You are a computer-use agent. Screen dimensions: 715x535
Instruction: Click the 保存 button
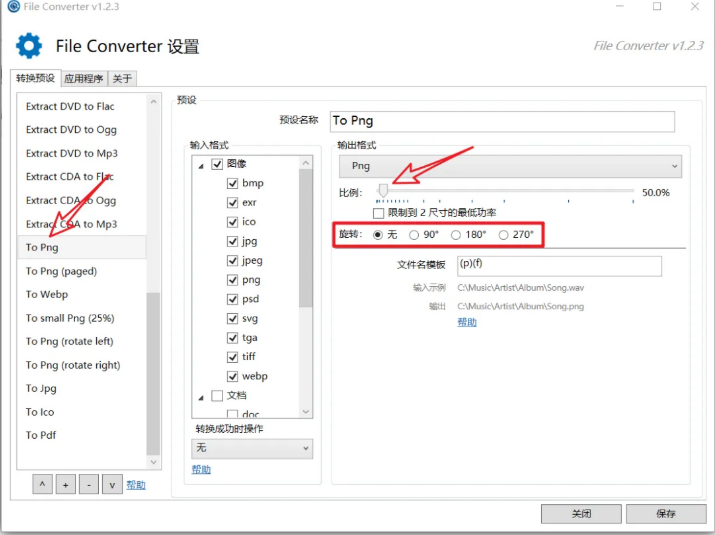click(666, 514)
